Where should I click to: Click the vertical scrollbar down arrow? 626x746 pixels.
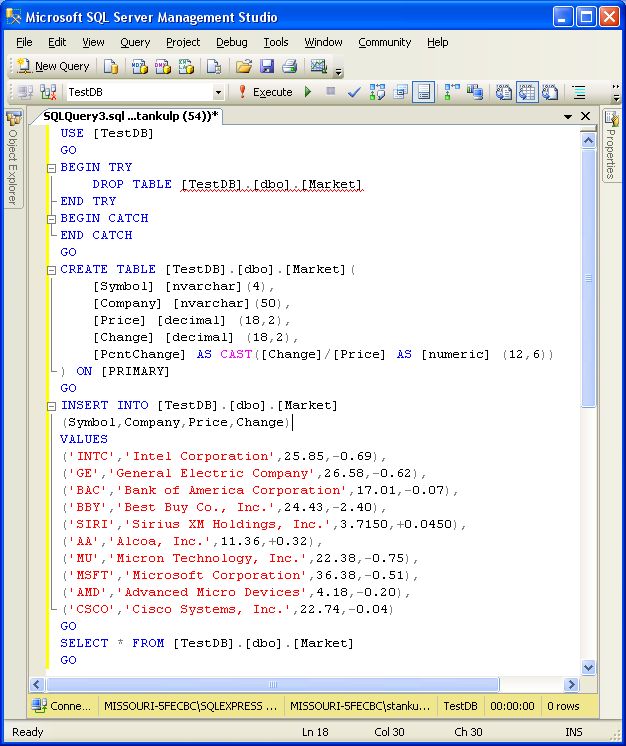click(588, 667)
